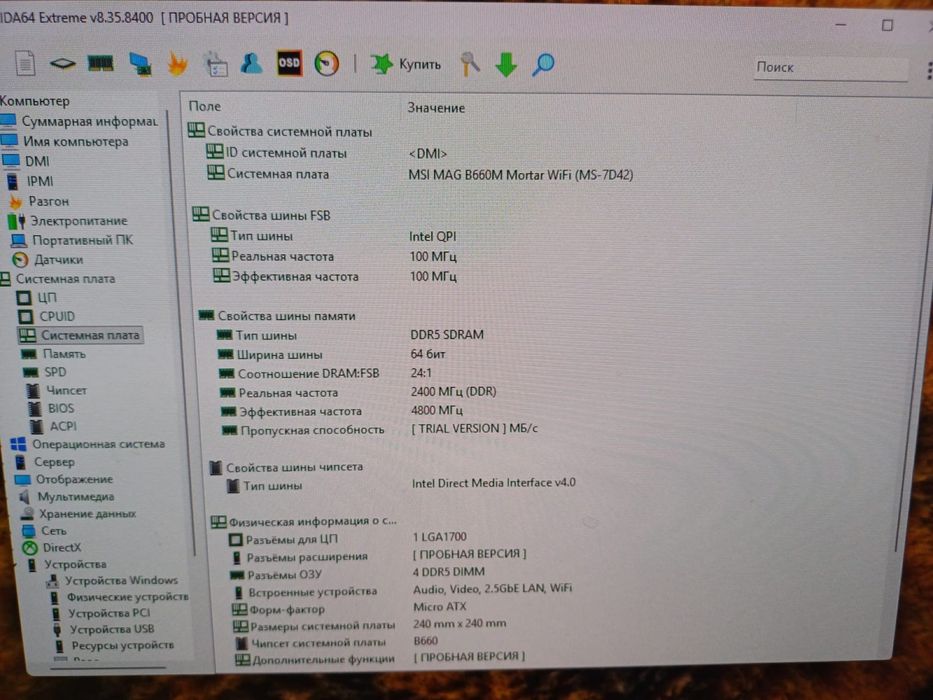Open Память in the sidebar tree
Viewport: 933px width, 700px height.
(x=54, y=354)
